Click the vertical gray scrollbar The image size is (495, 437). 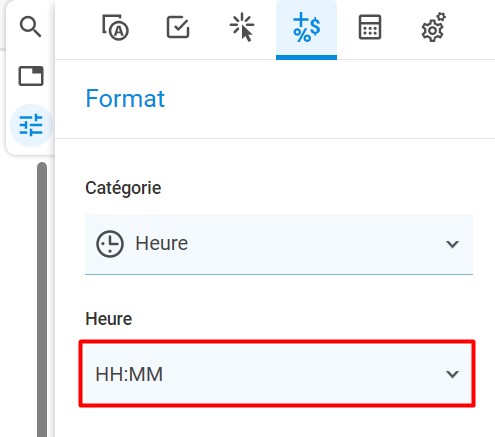point(42,299)
